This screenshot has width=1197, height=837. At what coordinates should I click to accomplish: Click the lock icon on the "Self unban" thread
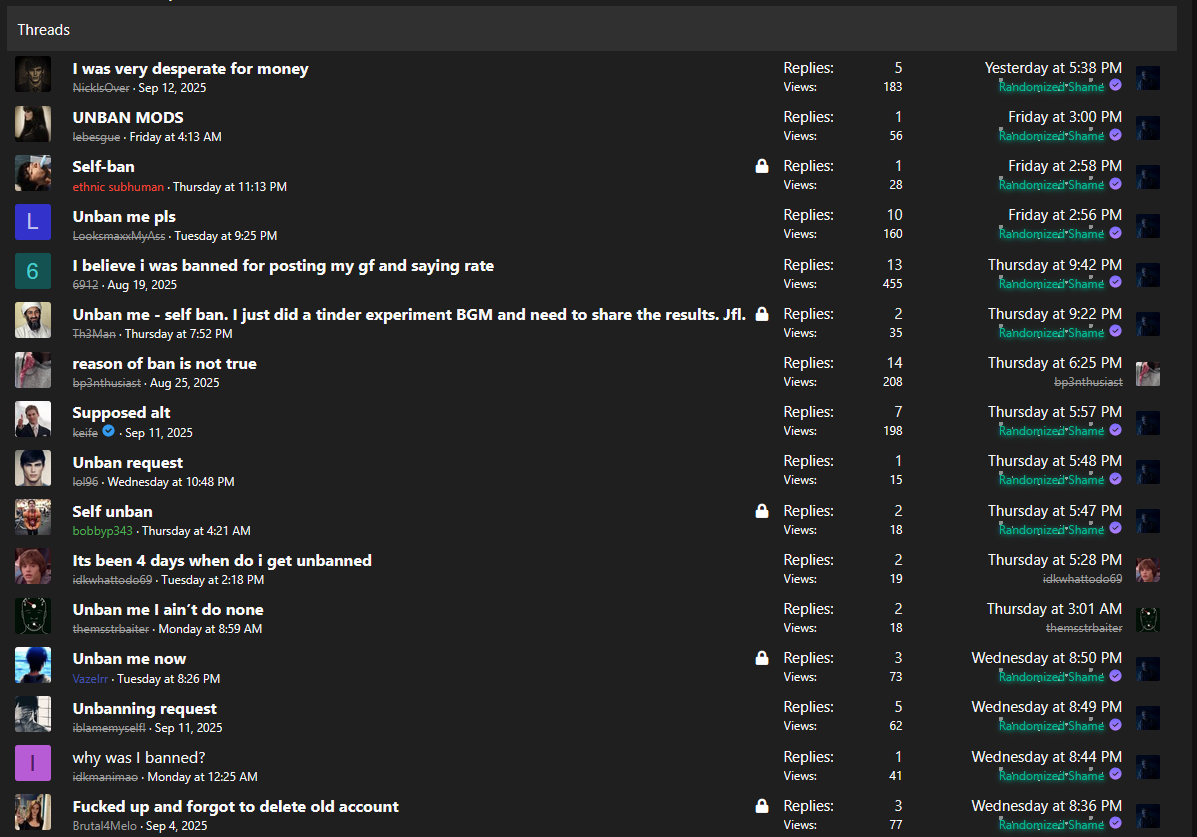762,511
